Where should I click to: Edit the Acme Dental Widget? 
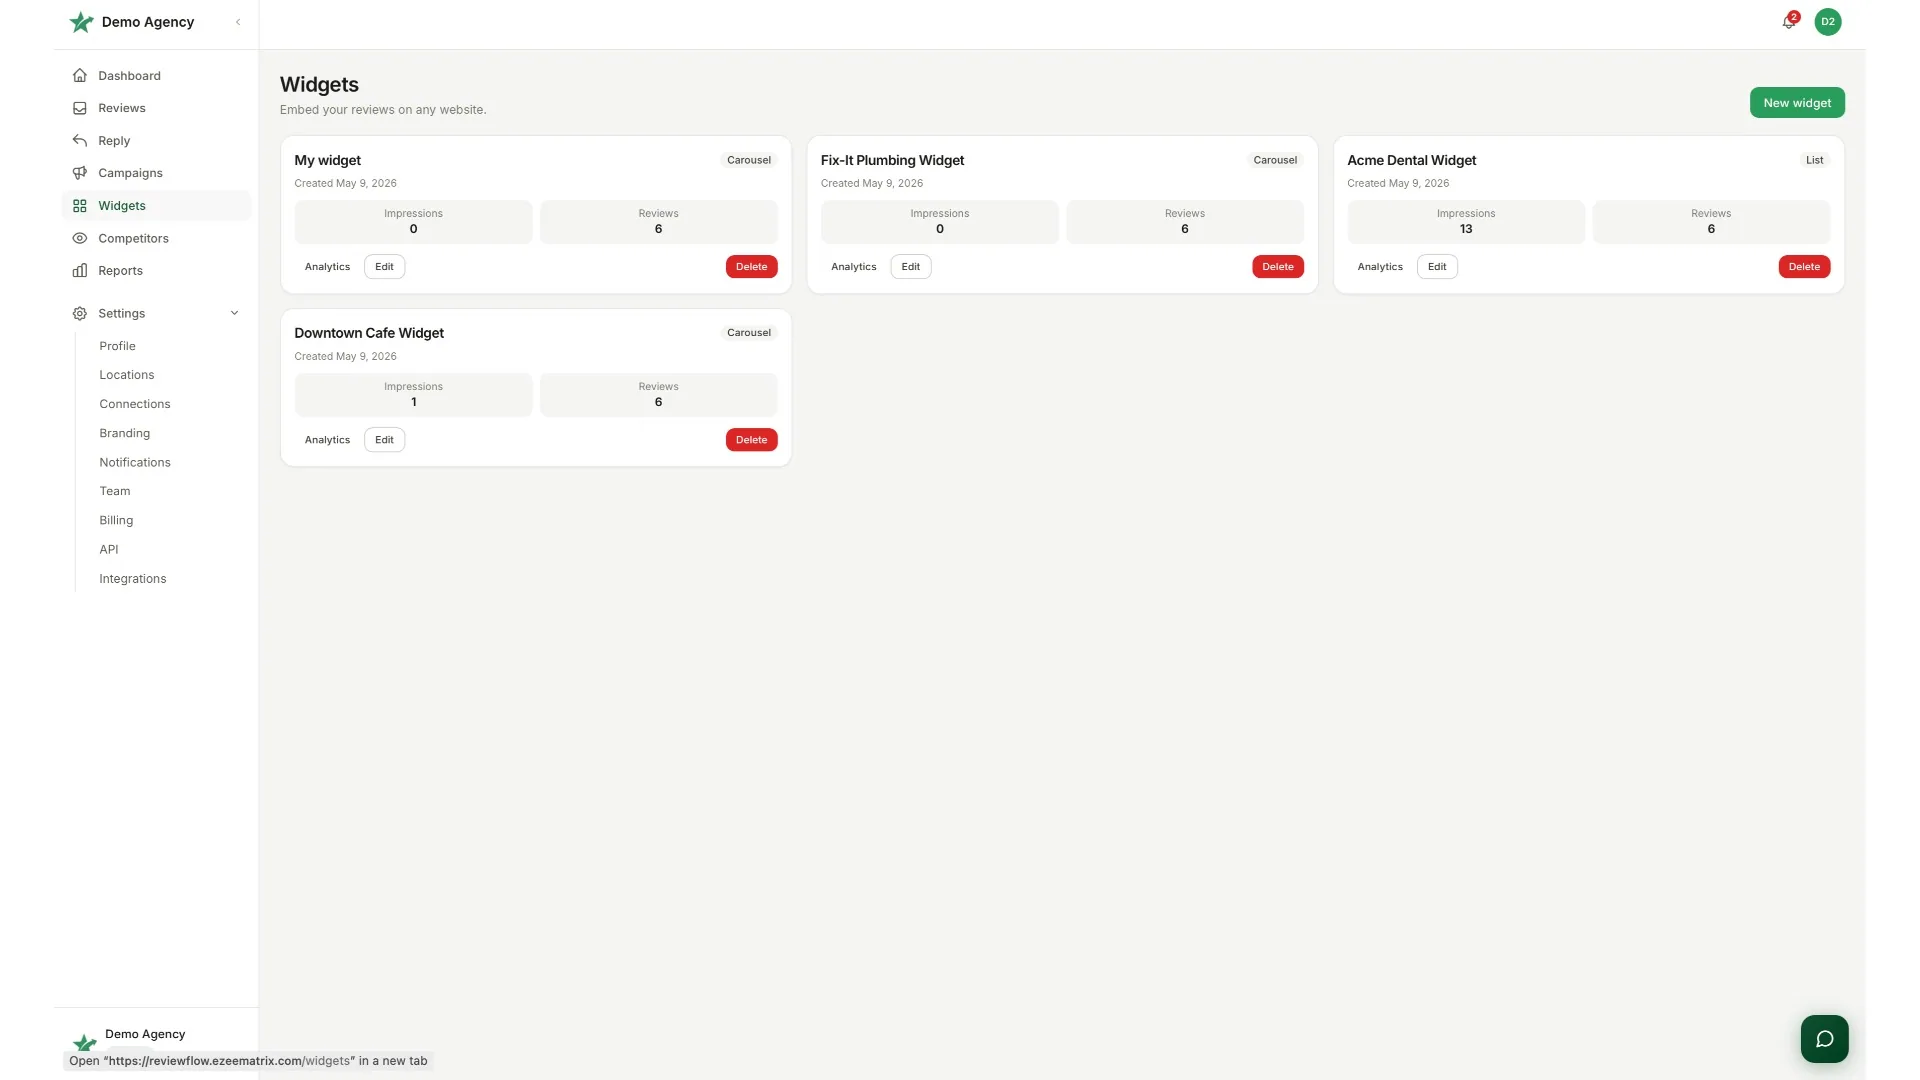1437,267
